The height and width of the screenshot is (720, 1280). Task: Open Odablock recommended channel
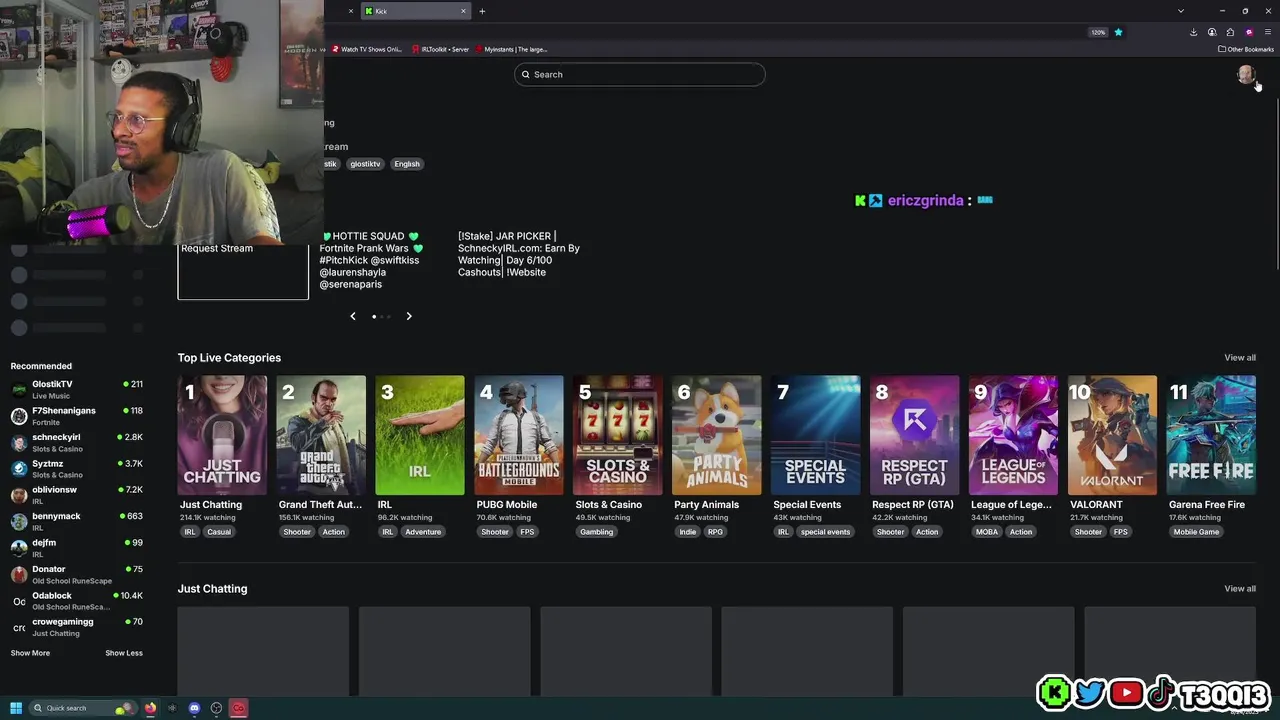click(77, 600)
